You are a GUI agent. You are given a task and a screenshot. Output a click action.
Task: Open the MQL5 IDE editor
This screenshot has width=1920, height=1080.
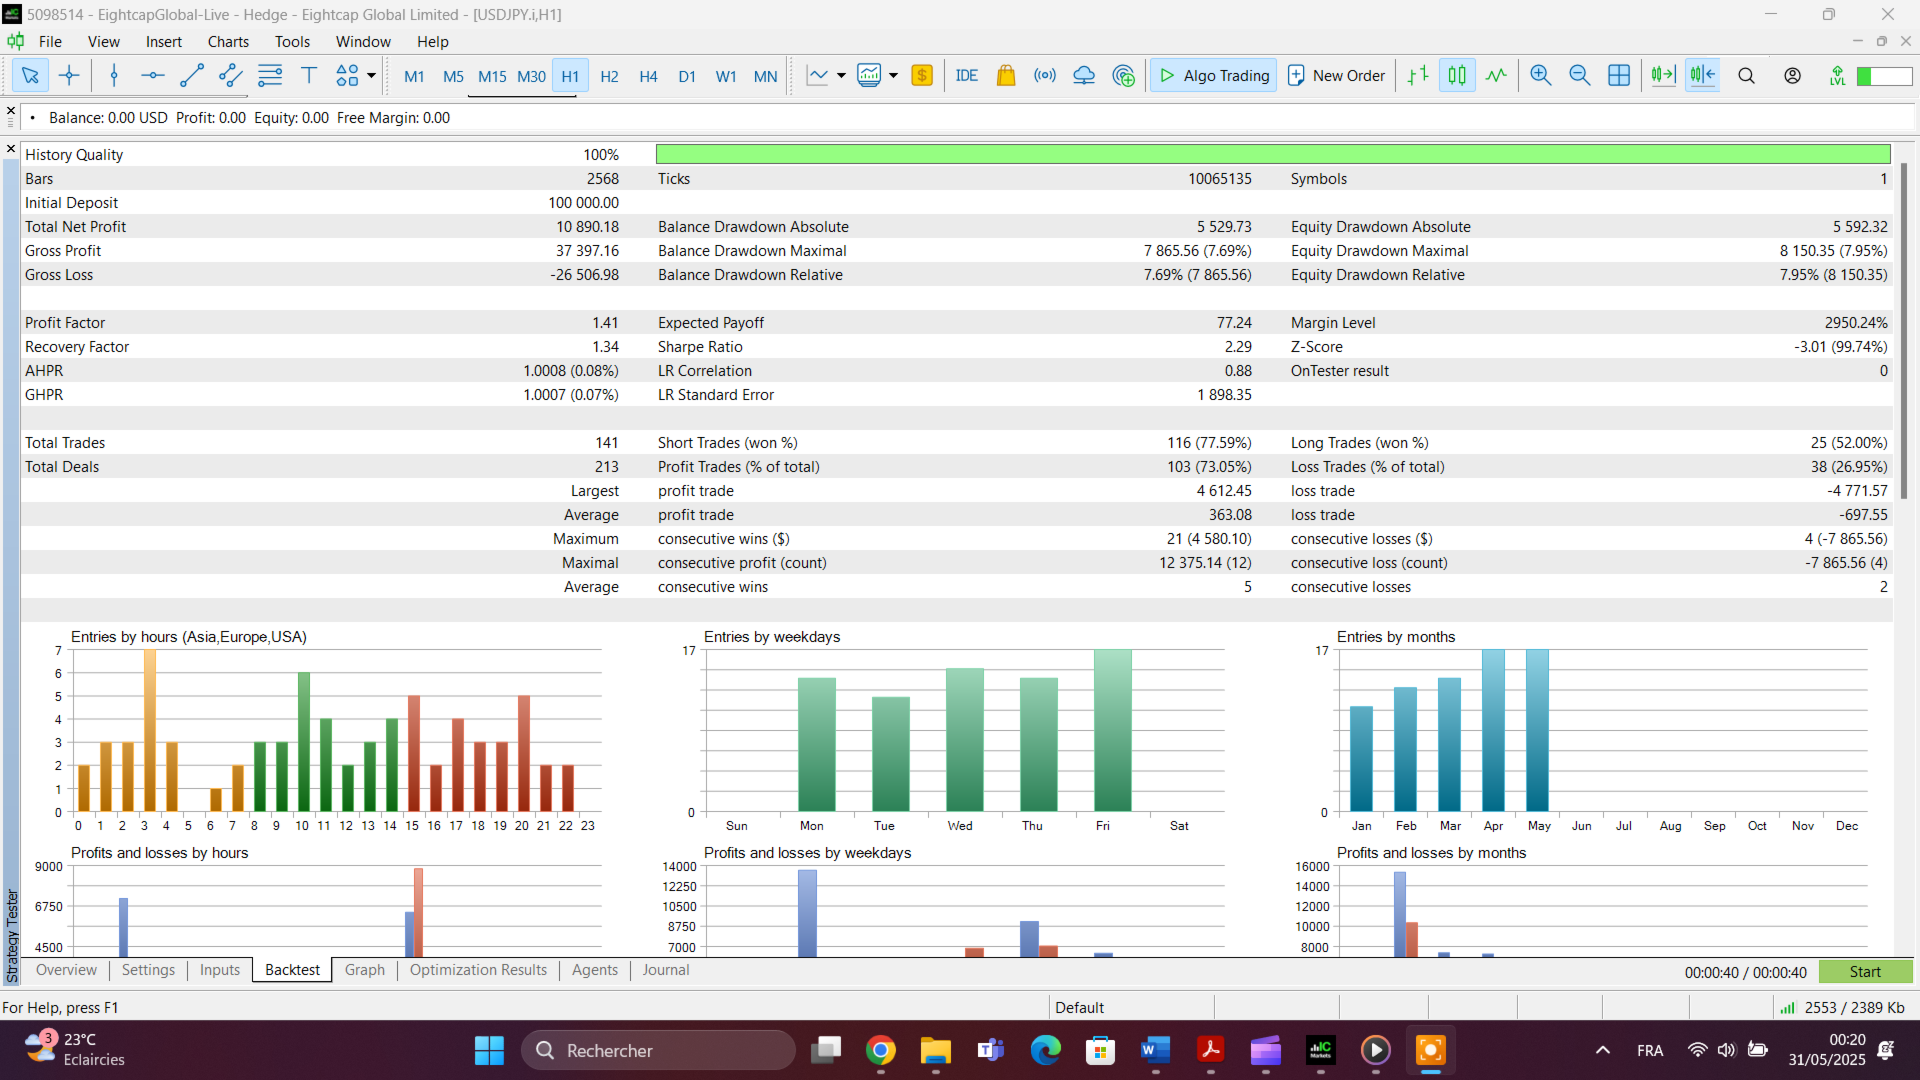966,75
